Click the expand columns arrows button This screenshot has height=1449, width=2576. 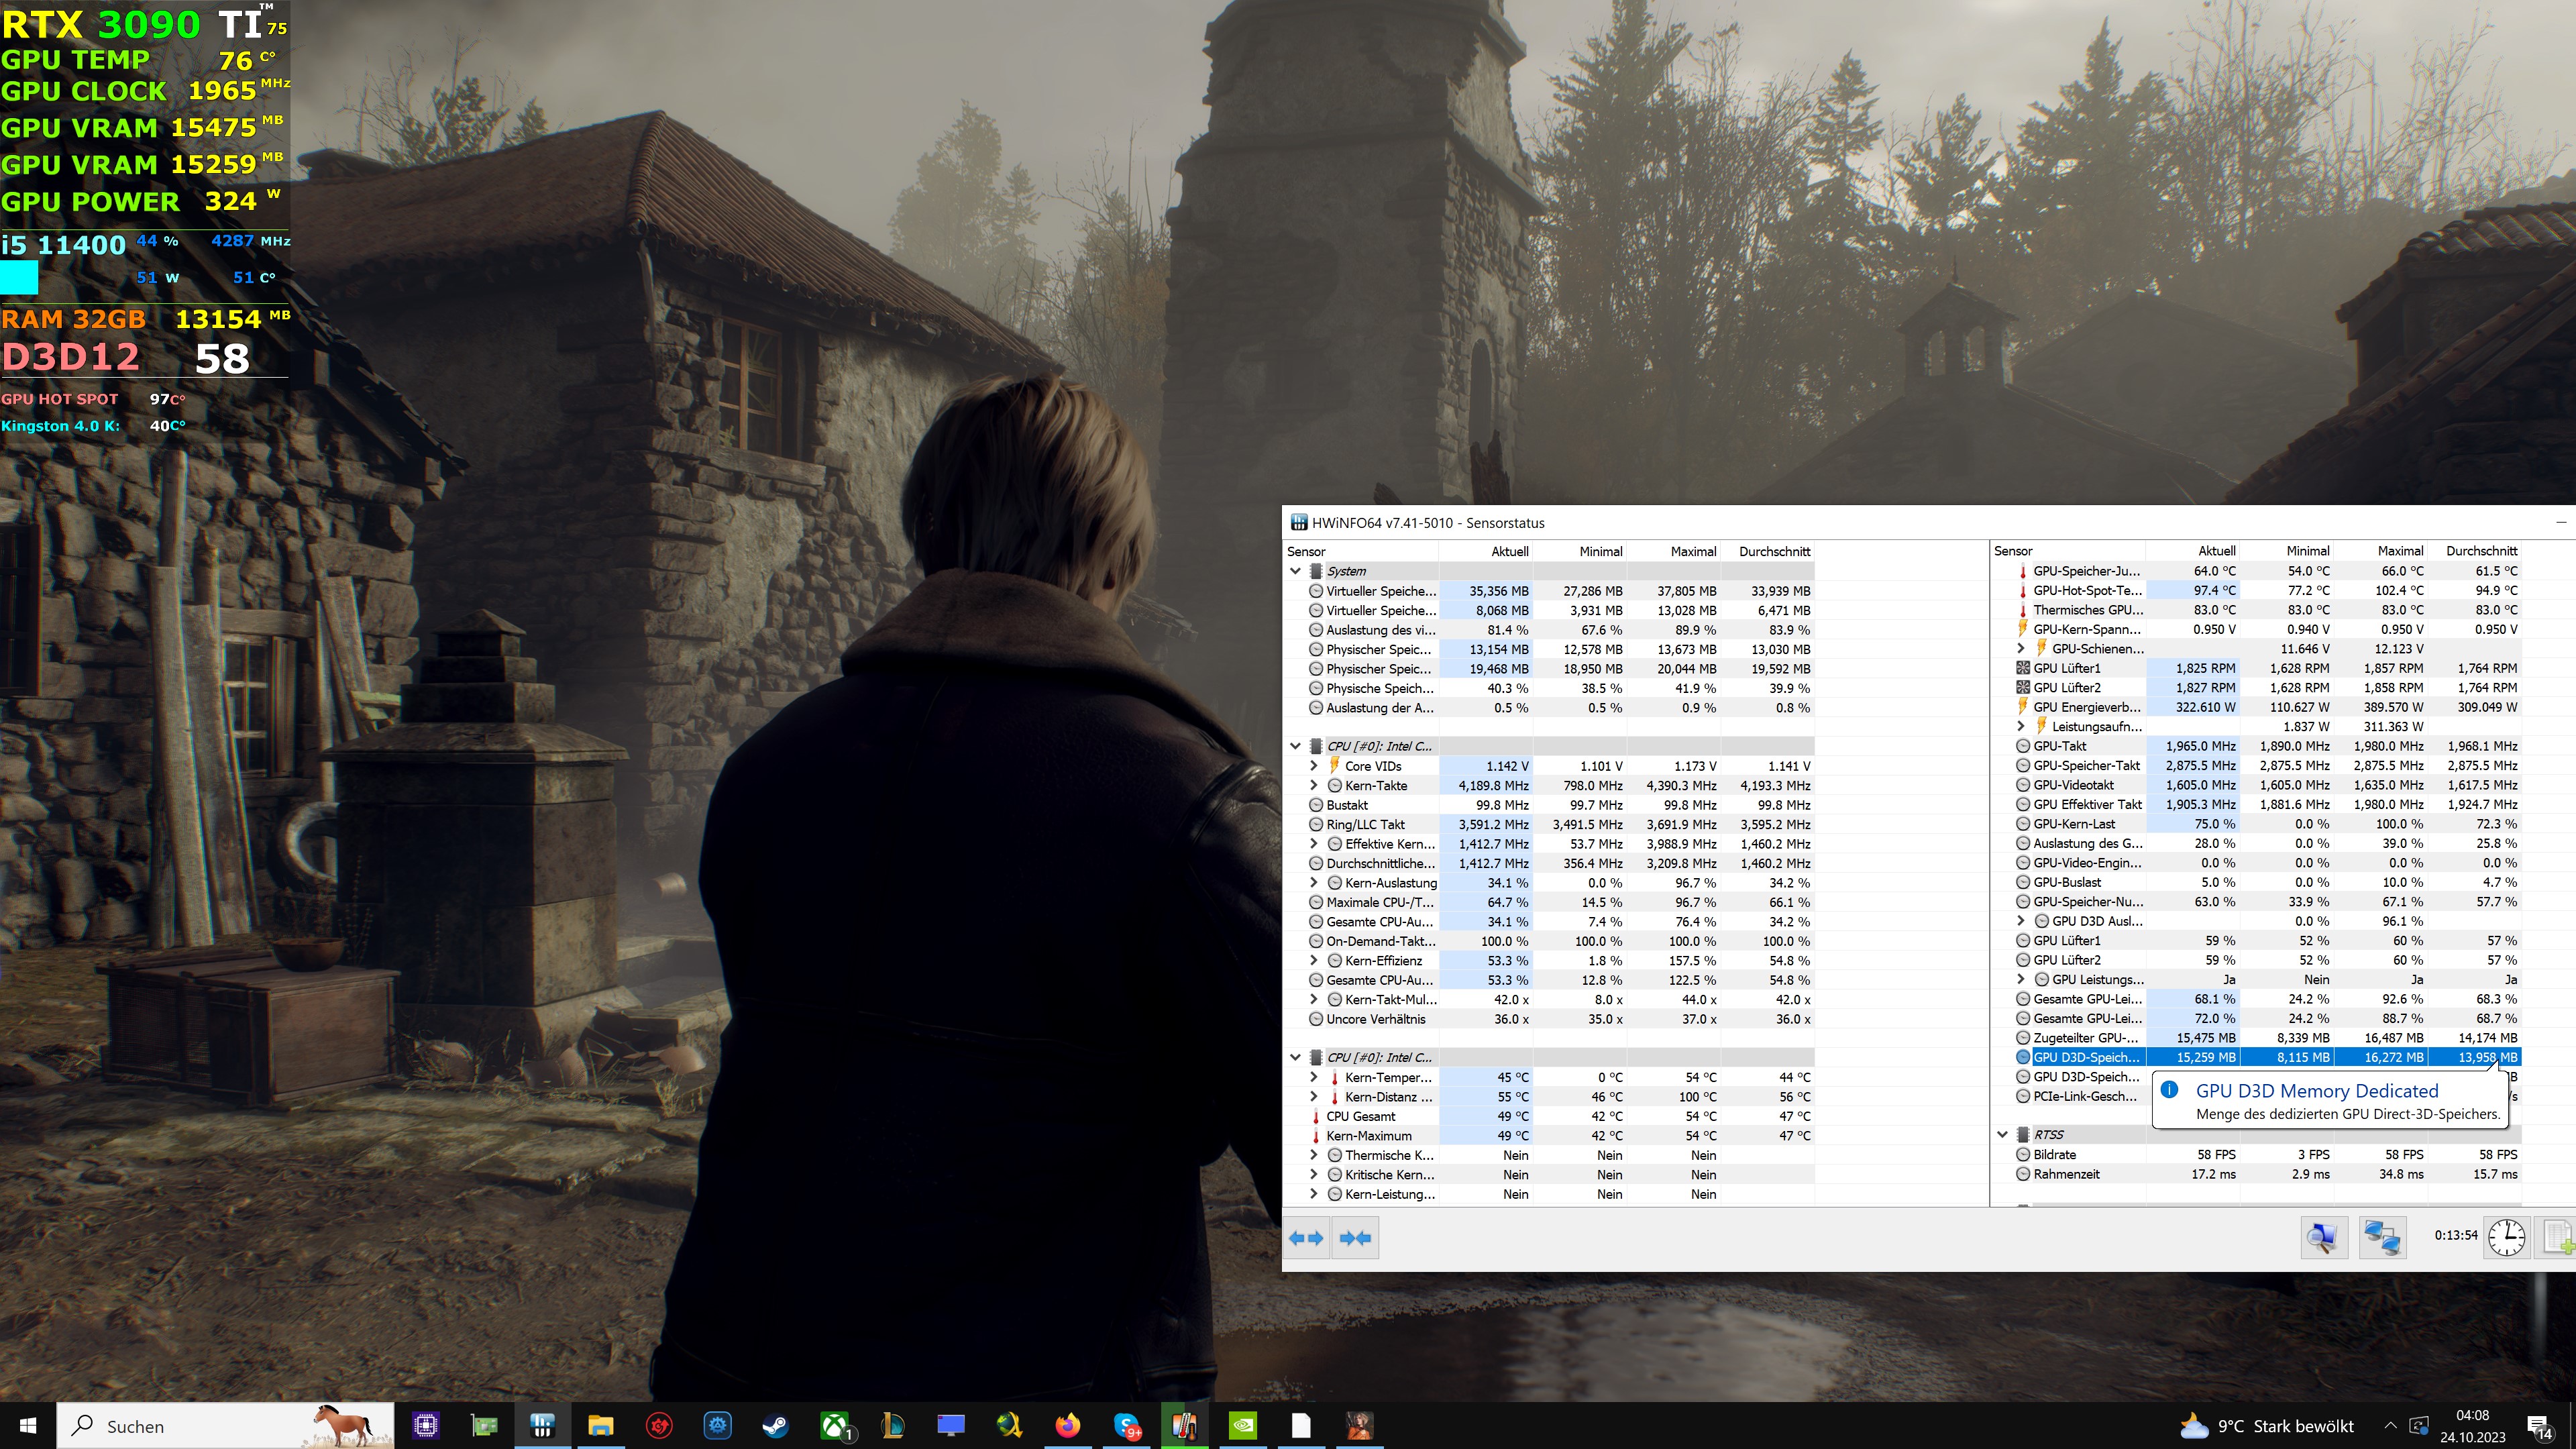[1306, 1238]
